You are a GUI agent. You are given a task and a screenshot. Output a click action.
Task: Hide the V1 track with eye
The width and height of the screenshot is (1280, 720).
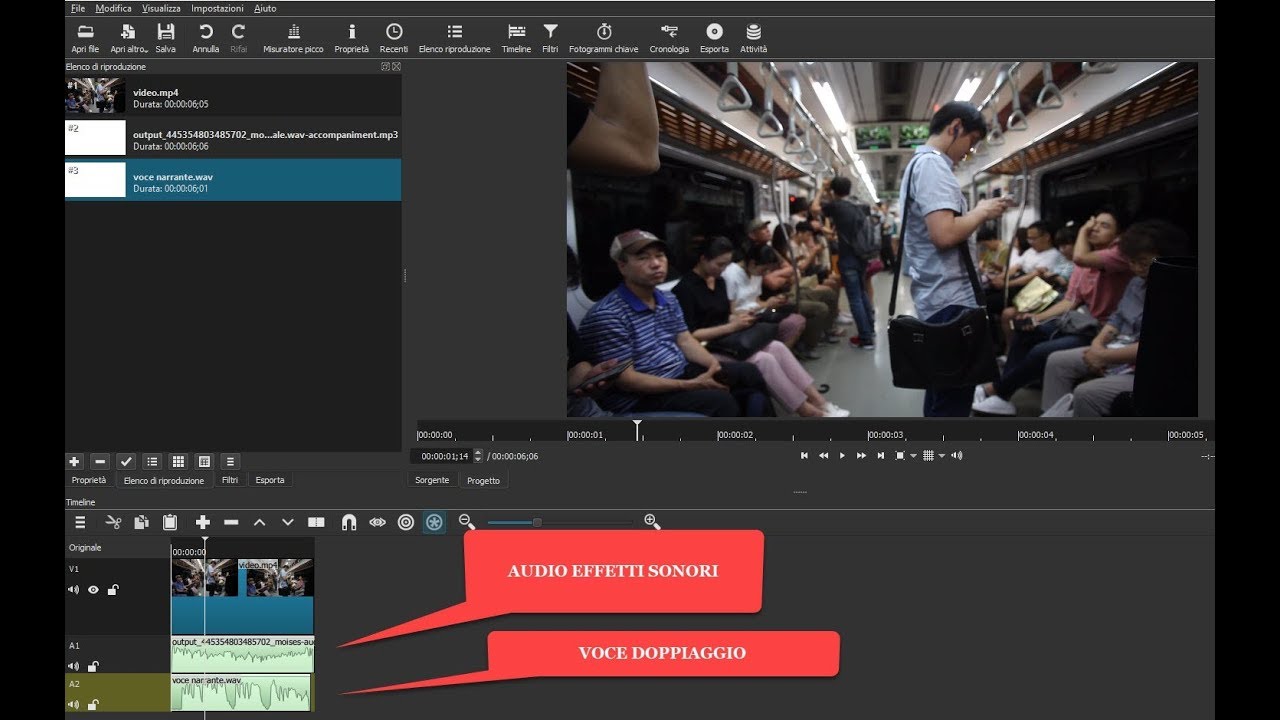click(93, 590)
